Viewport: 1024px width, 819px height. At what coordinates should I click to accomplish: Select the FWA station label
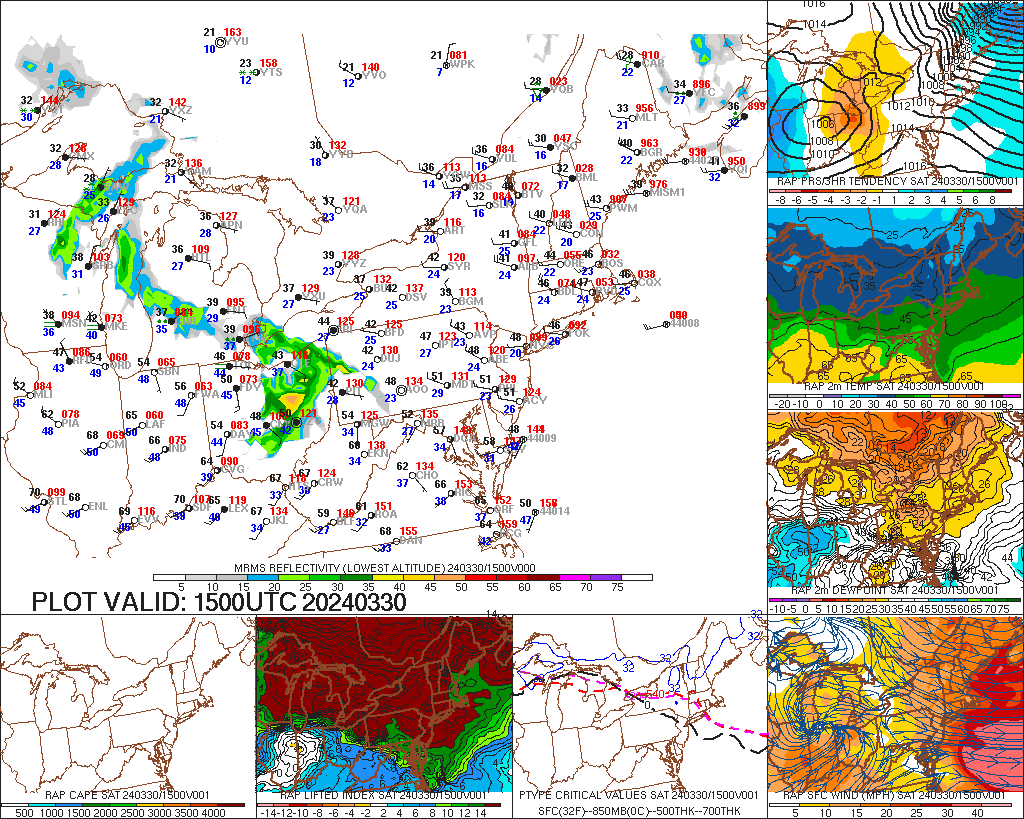pos(206,394)
